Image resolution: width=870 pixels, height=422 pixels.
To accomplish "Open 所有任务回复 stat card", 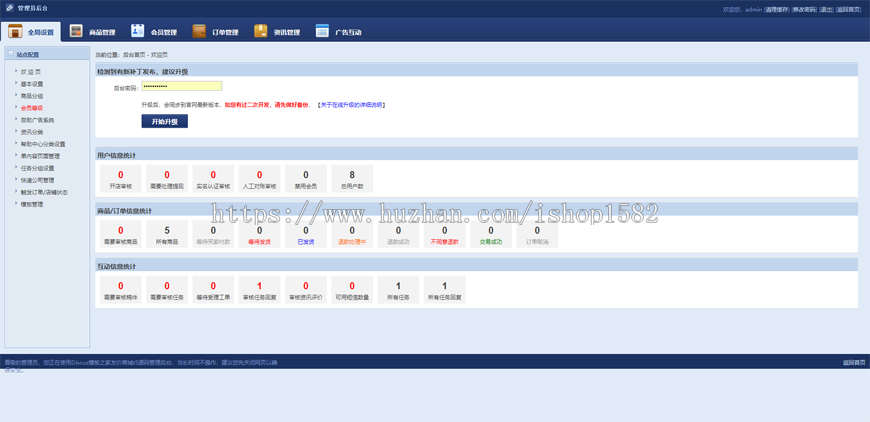I will pyautogui.click(x=444, y=289).
